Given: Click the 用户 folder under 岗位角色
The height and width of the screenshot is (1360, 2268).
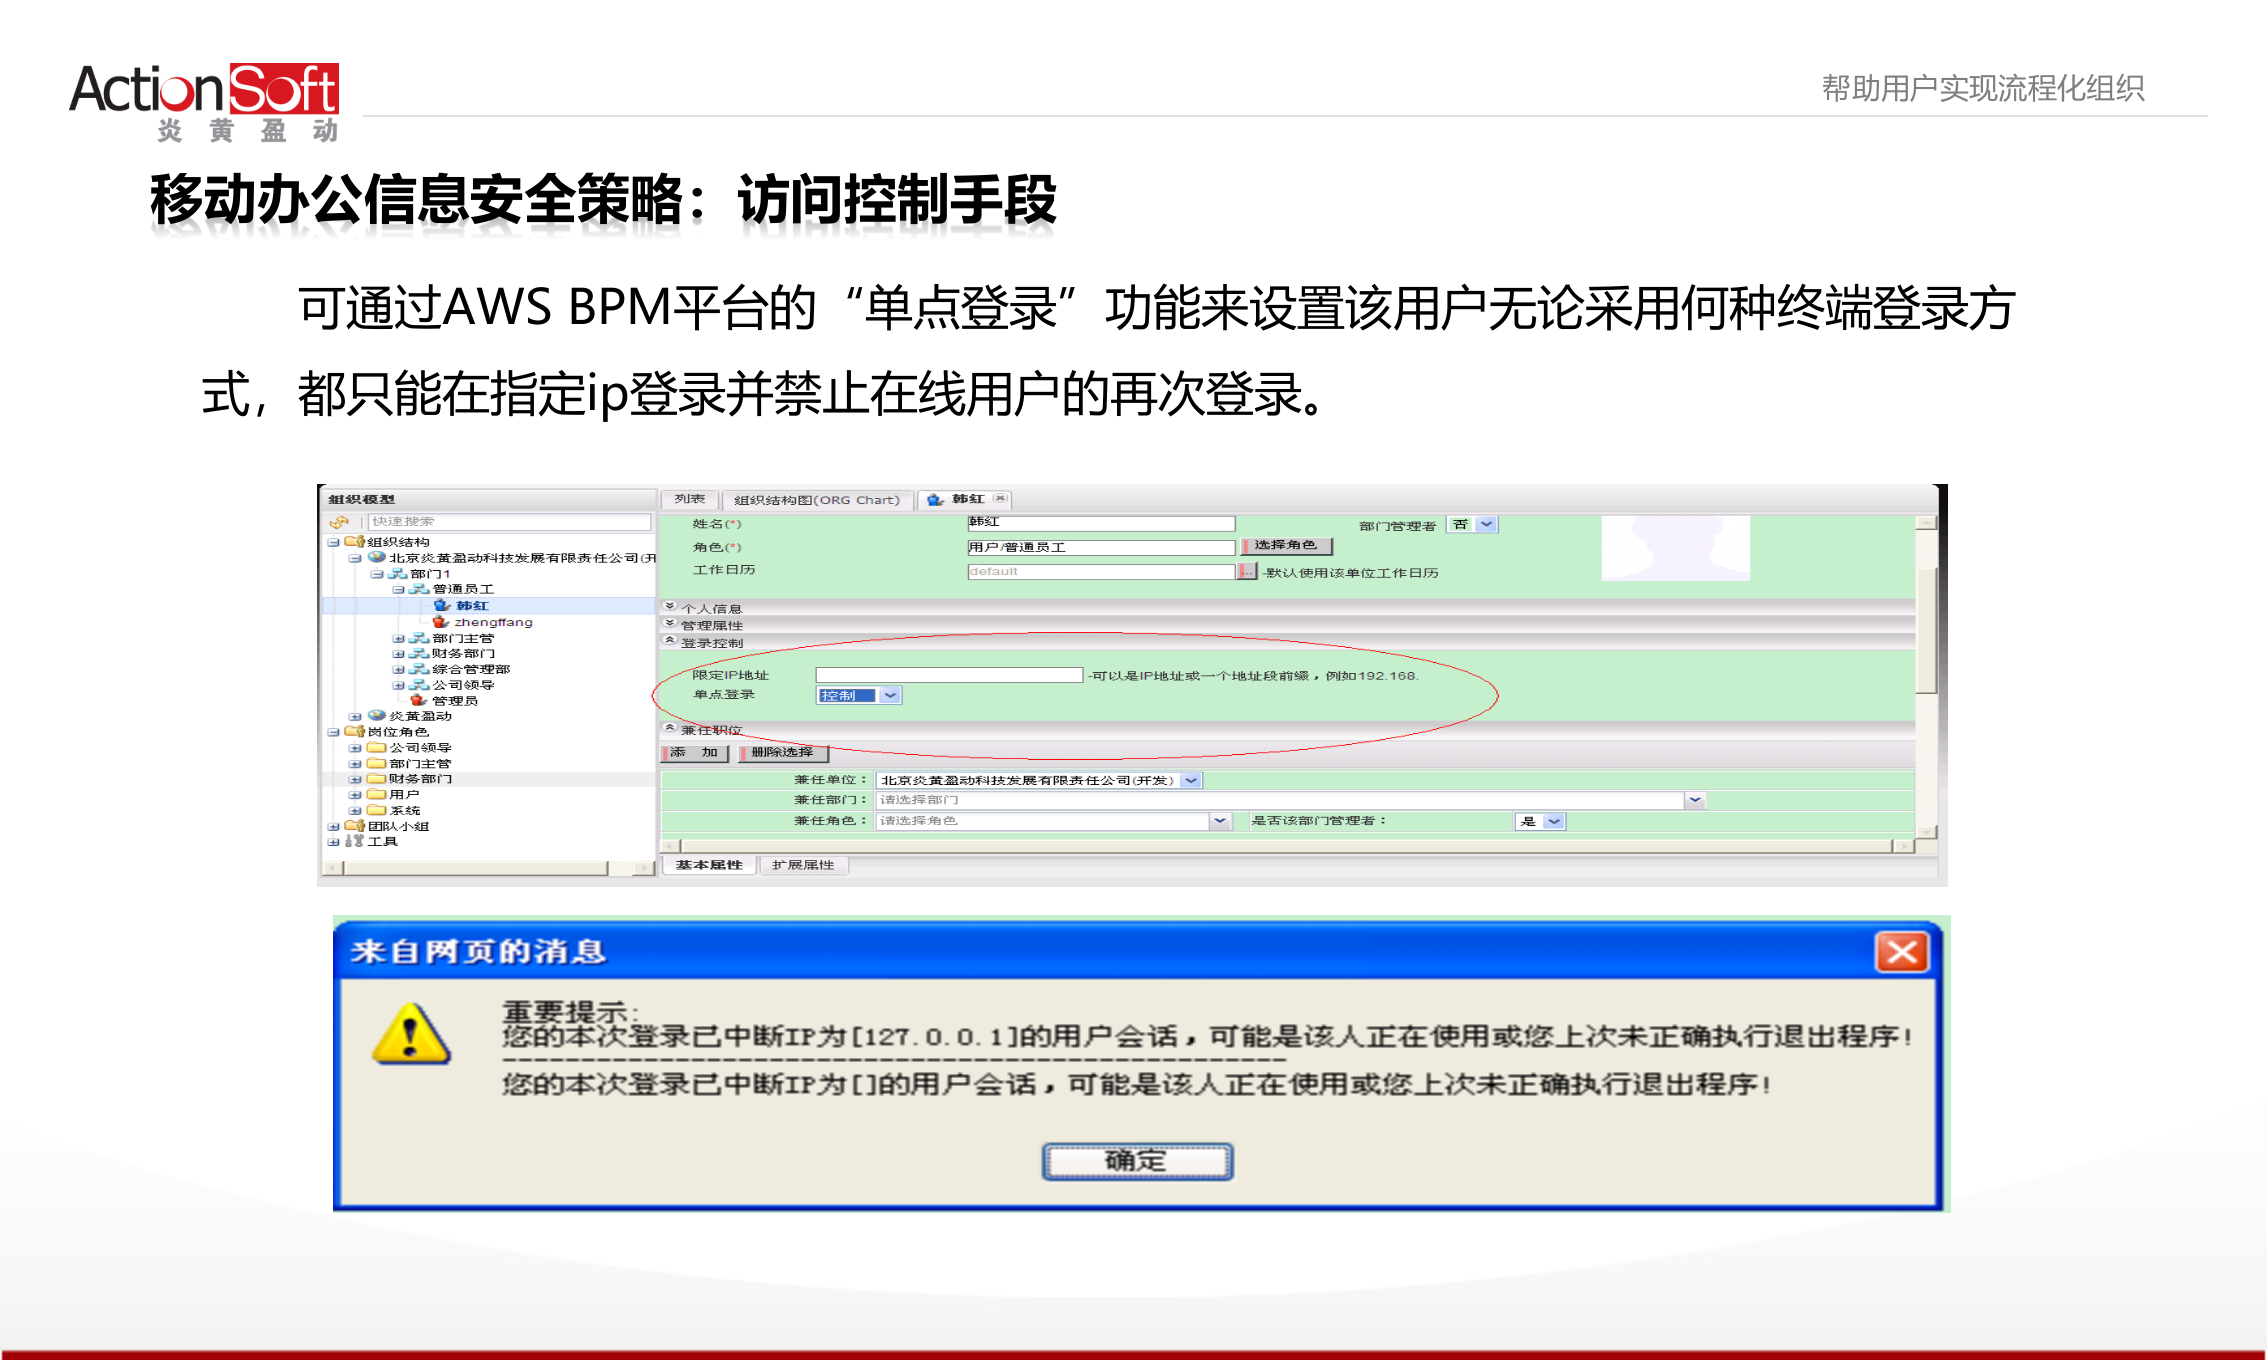Looking at the screenshot, I should coord(375,793).
